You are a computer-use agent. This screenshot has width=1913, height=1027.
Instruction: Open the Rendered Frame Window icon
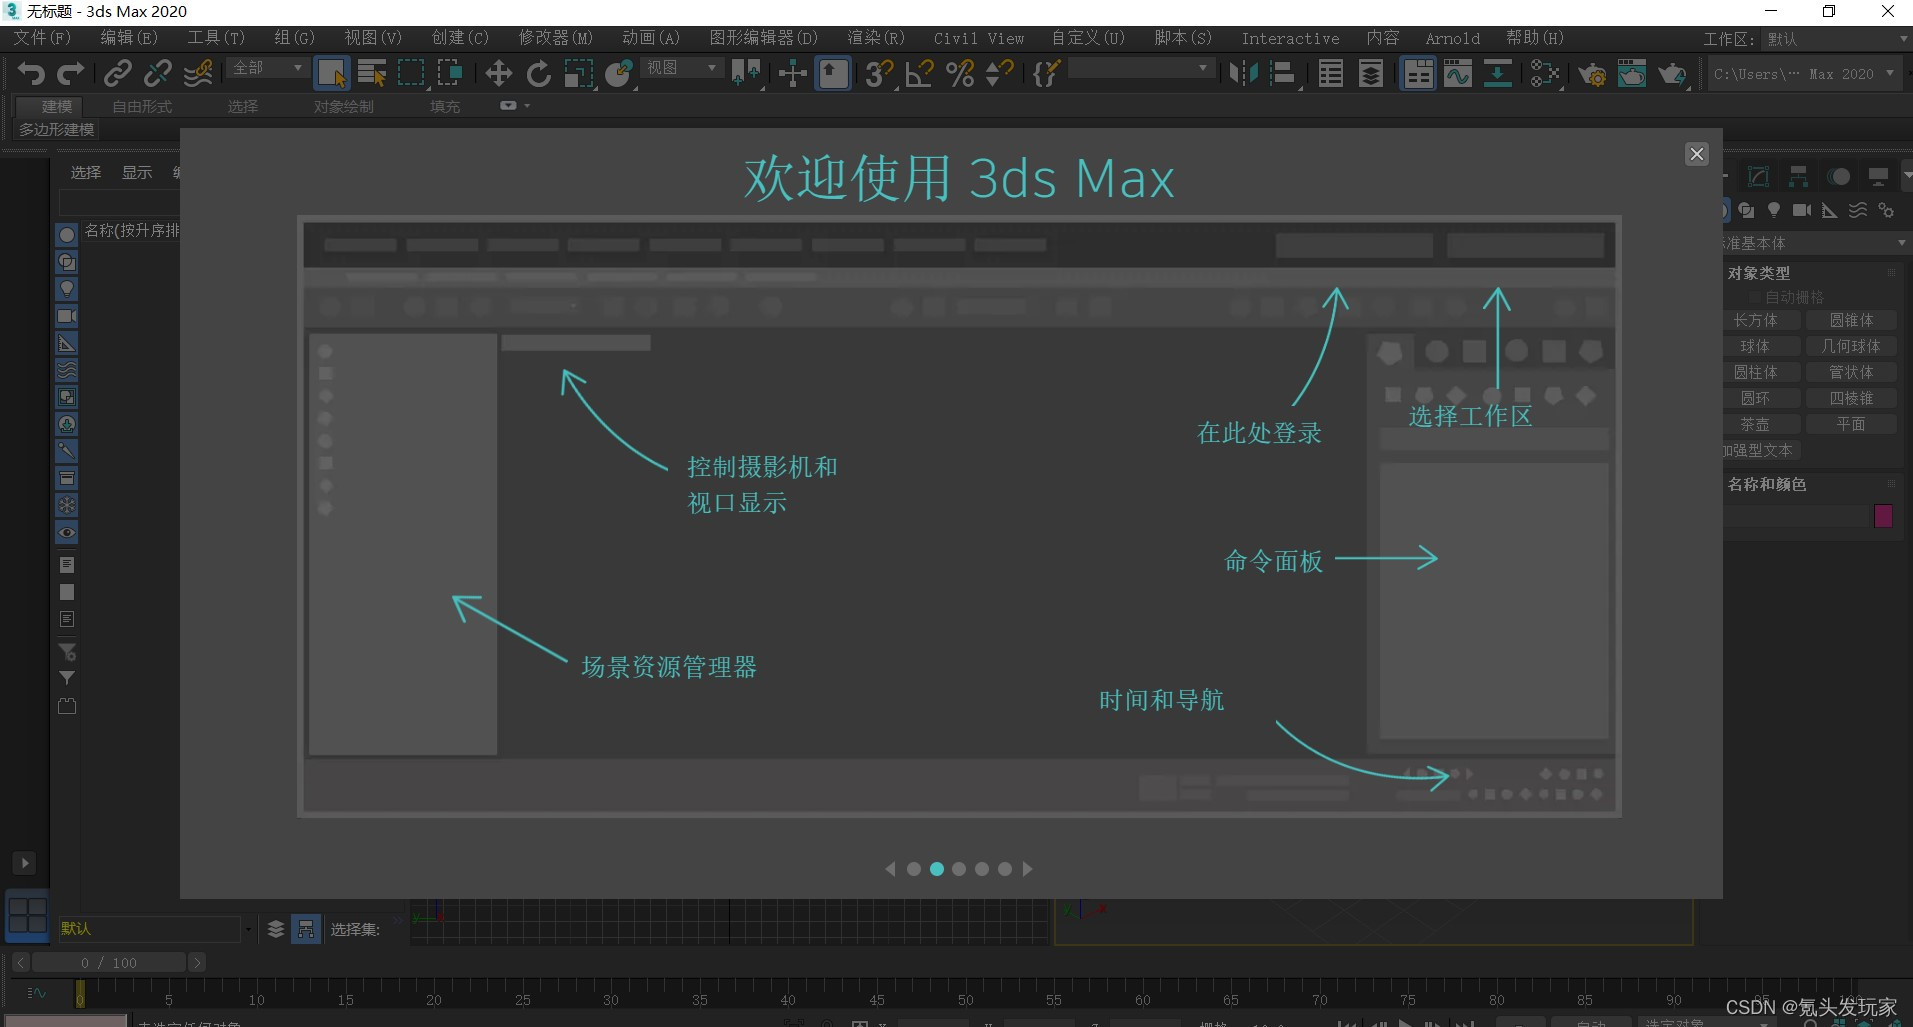(1632, 73)
